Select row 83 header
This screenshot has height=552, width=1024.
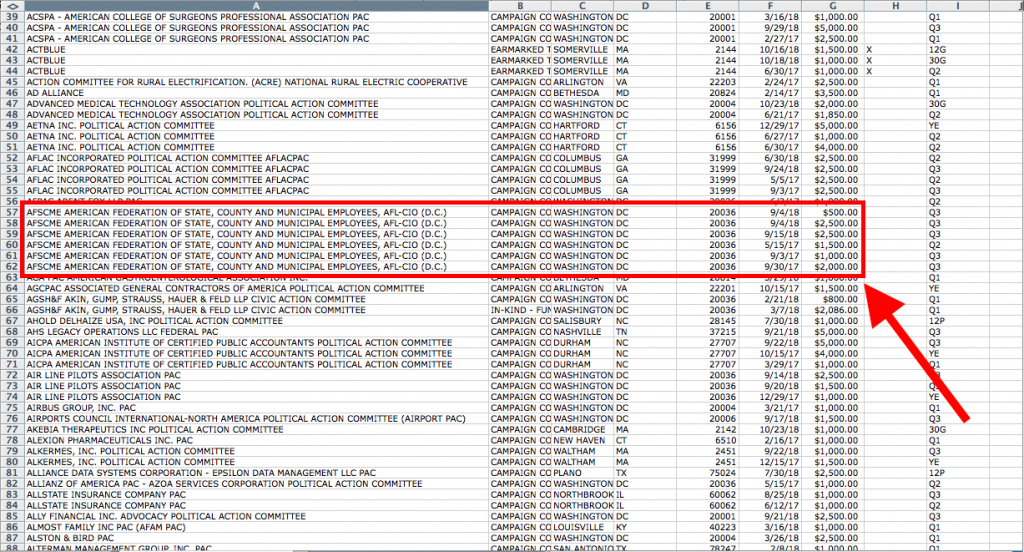[x=12, y=495]
